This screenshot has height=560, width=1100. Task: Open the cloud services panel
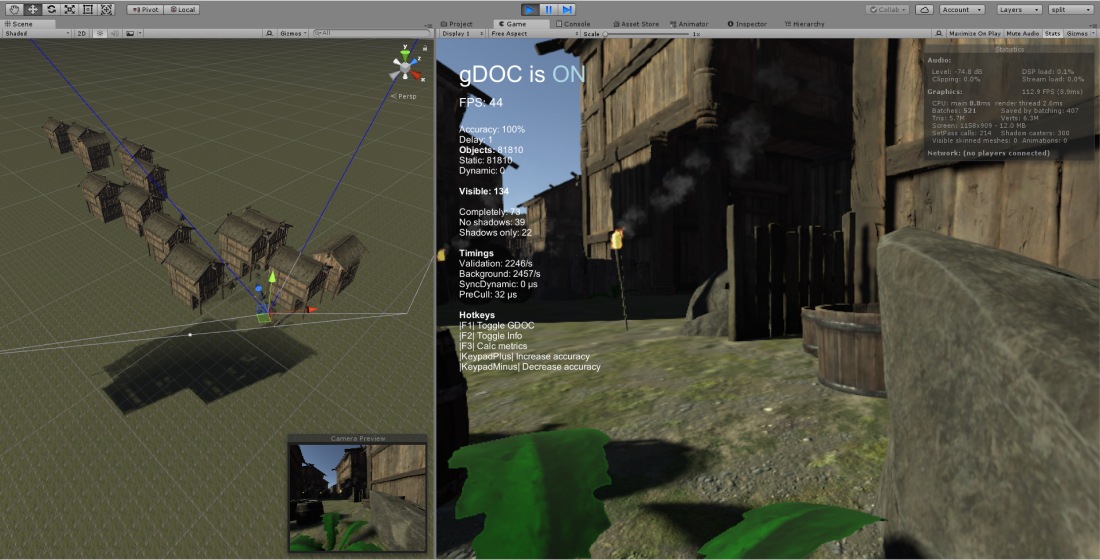924,9
